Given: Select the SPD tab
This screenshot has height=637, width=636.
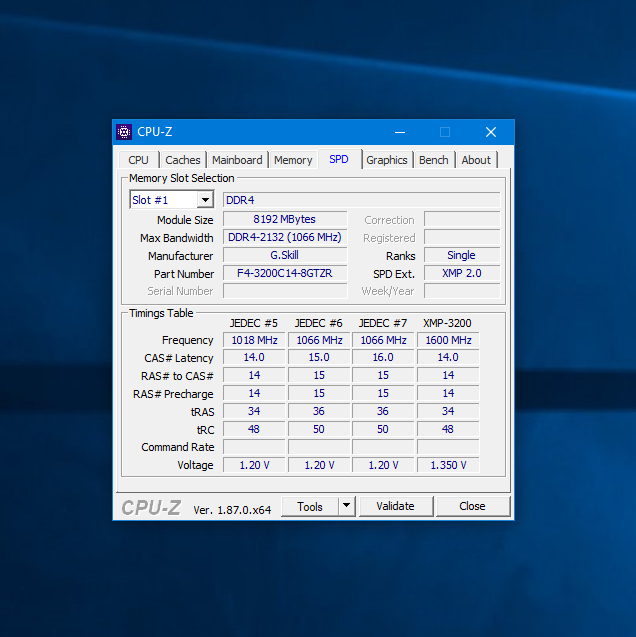Looking at the screenshot, I should coord(339,159).
